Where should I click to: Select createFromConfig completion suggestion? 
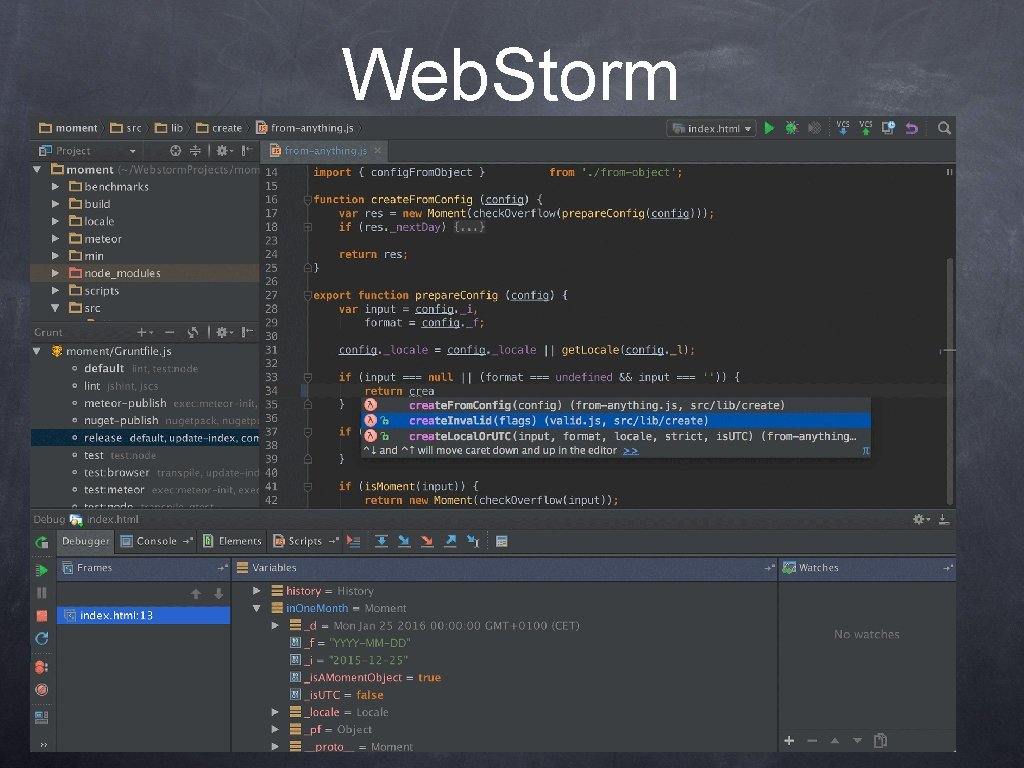click(x=616, y=406)
